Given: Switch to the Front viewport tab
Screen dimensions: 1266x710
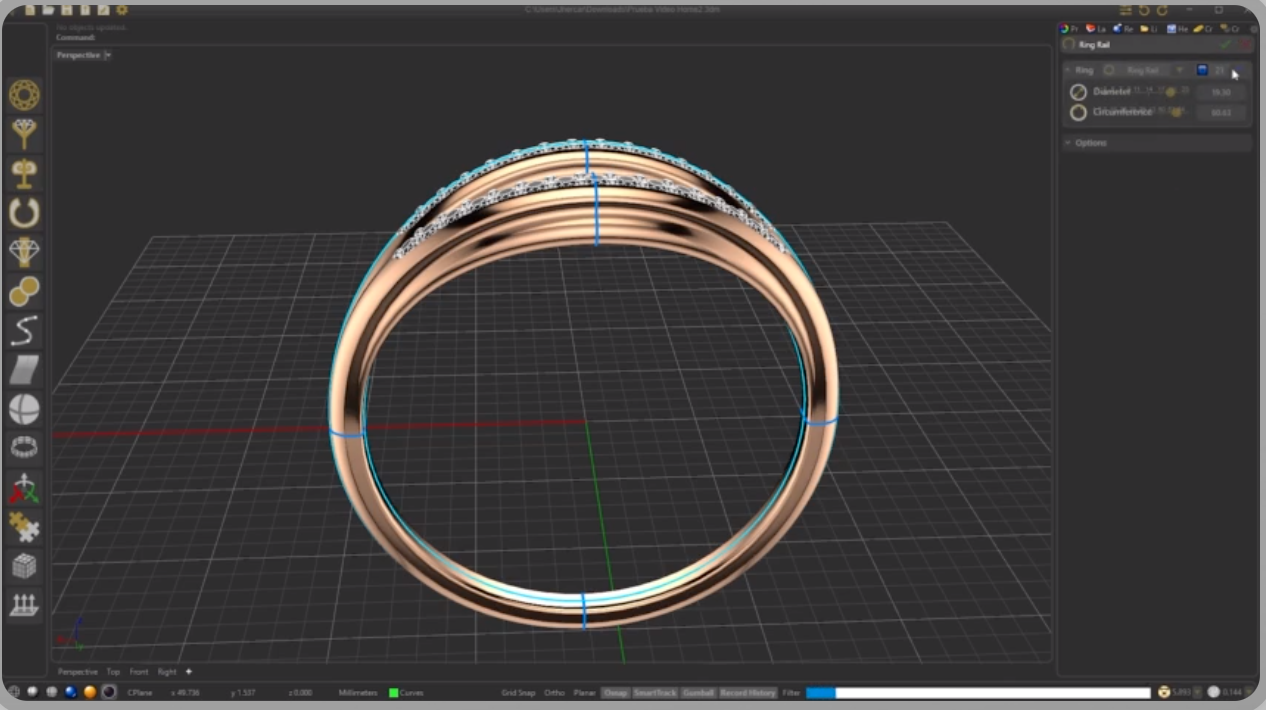Looking at the screenshot, I should pyautogui.click(x=139, y=672).
